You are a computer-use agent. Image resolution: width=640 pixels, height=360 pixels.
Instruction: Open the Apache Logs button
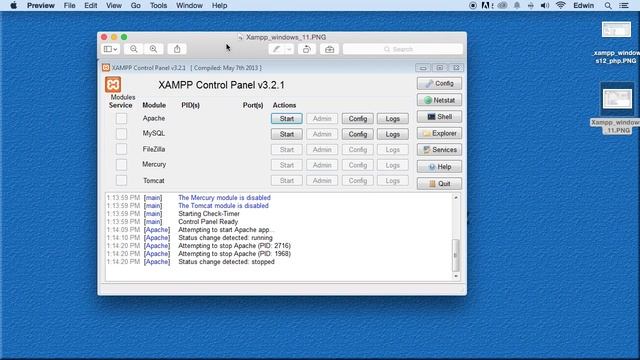click(x=393, y=119)
